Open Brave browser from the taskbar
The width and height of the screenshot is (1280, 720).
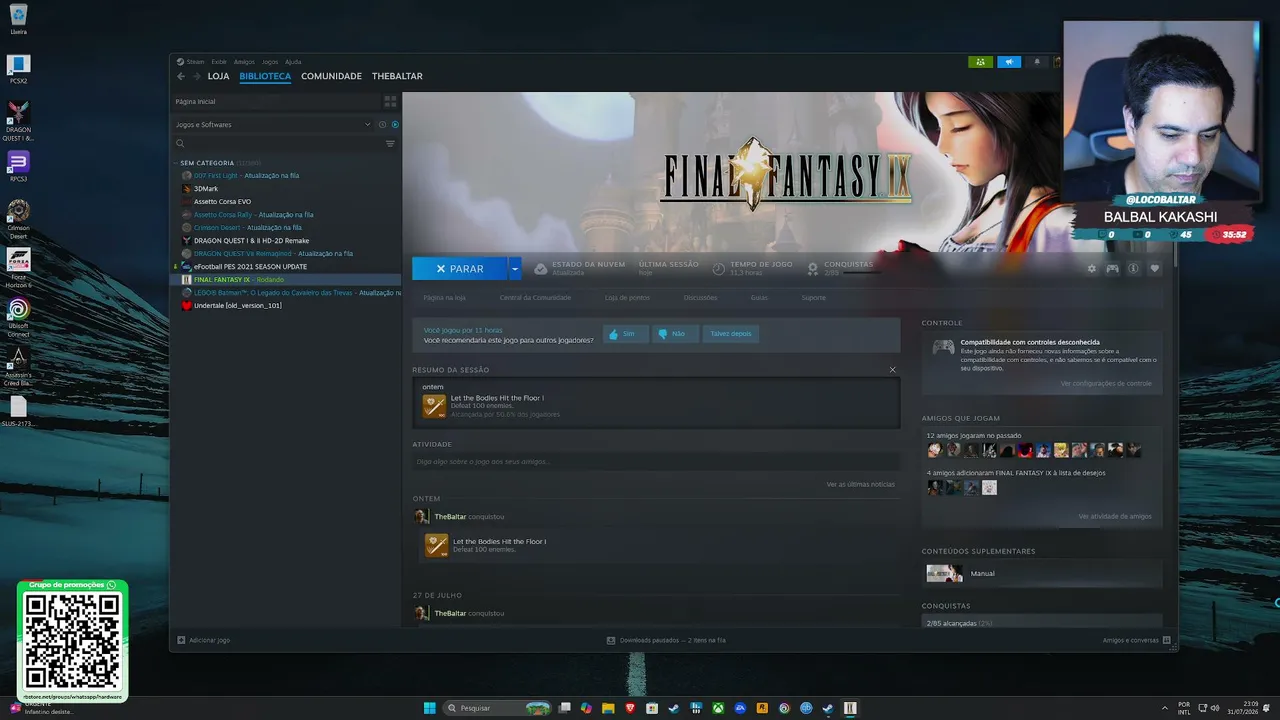(630, 708)
